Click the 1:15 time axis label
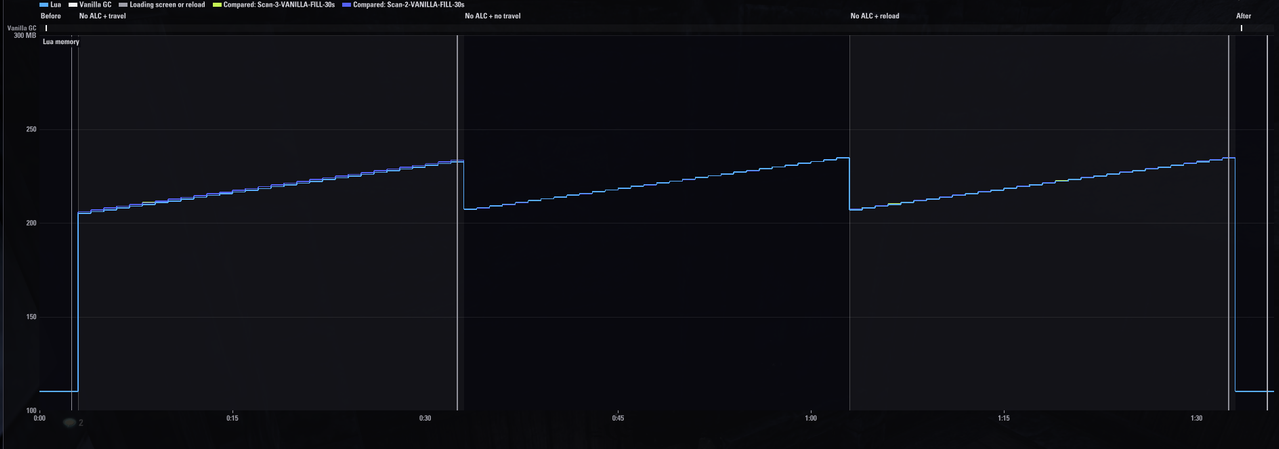 [x=1004, y=419]
